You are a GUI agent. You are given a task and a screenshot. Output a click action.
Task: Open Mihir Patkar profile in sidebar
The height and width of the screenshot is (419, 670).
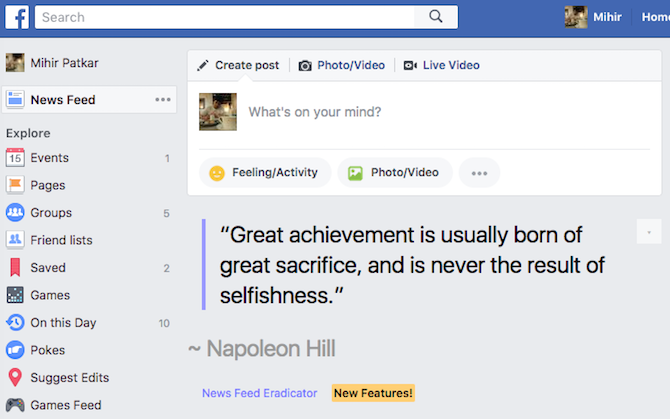point(65,63)
